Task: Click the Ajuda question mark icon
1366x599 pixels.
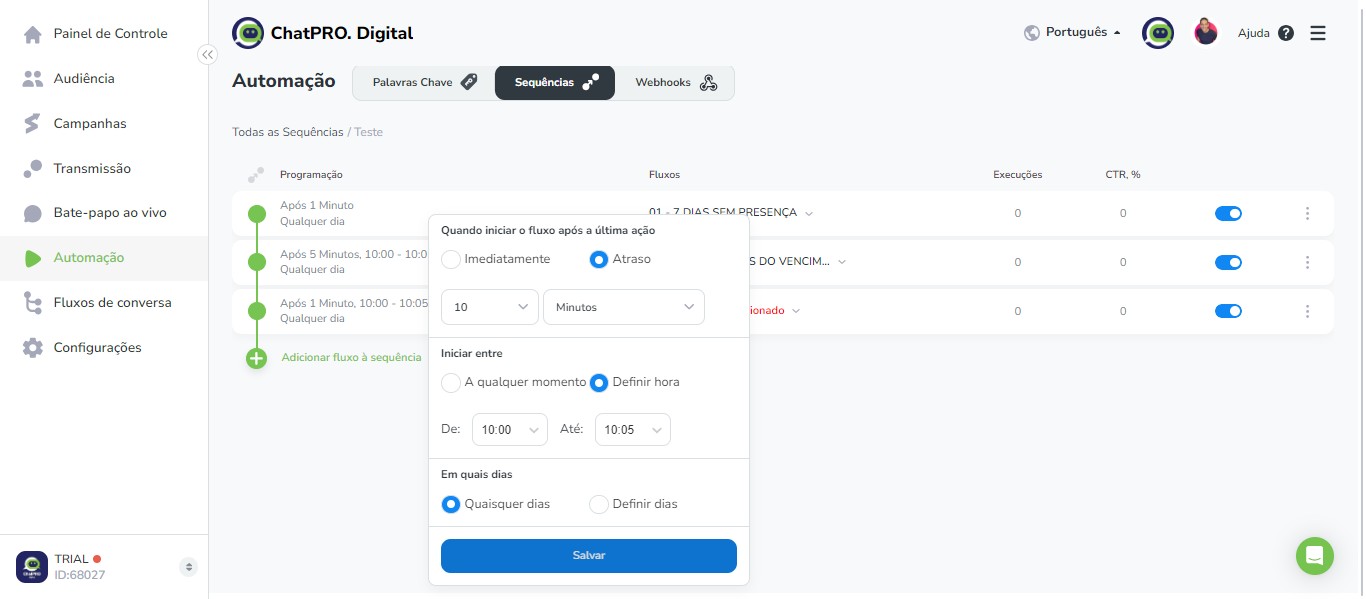Action: pos(1286,33)
